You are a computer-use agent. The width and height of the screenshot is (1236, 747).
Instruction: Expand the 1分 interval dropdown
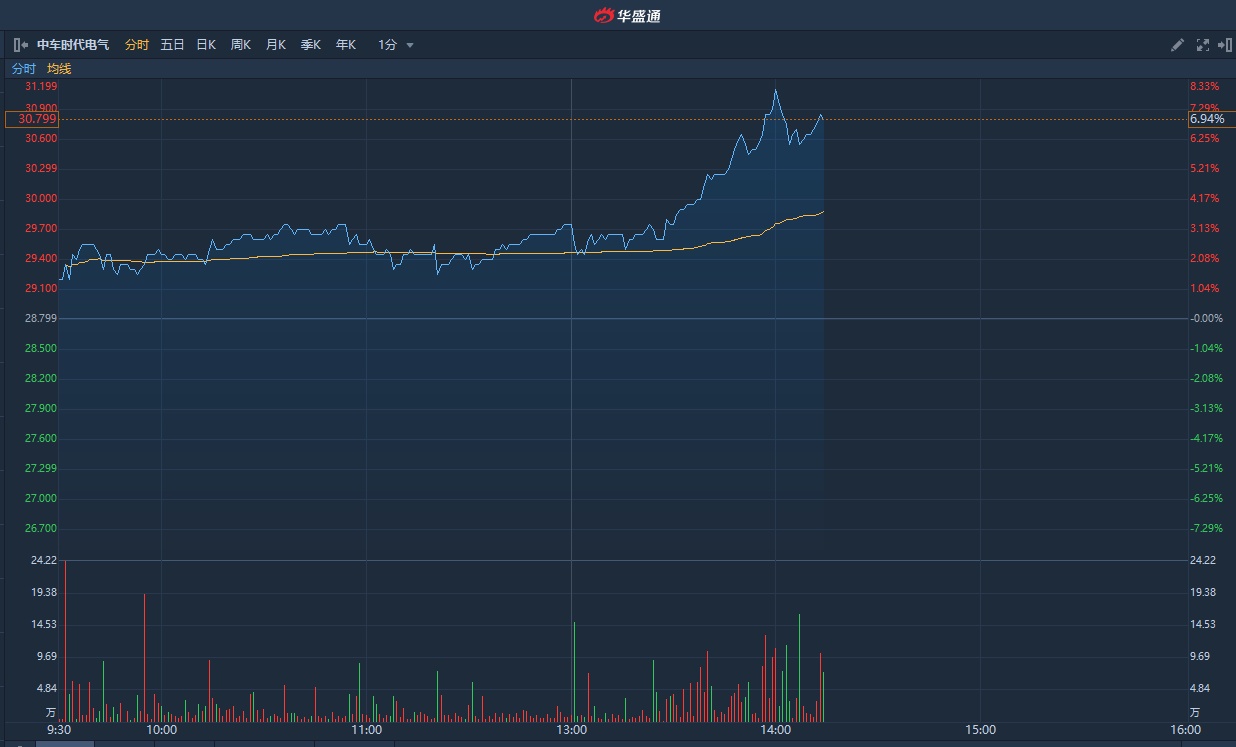tap(396, 45)
